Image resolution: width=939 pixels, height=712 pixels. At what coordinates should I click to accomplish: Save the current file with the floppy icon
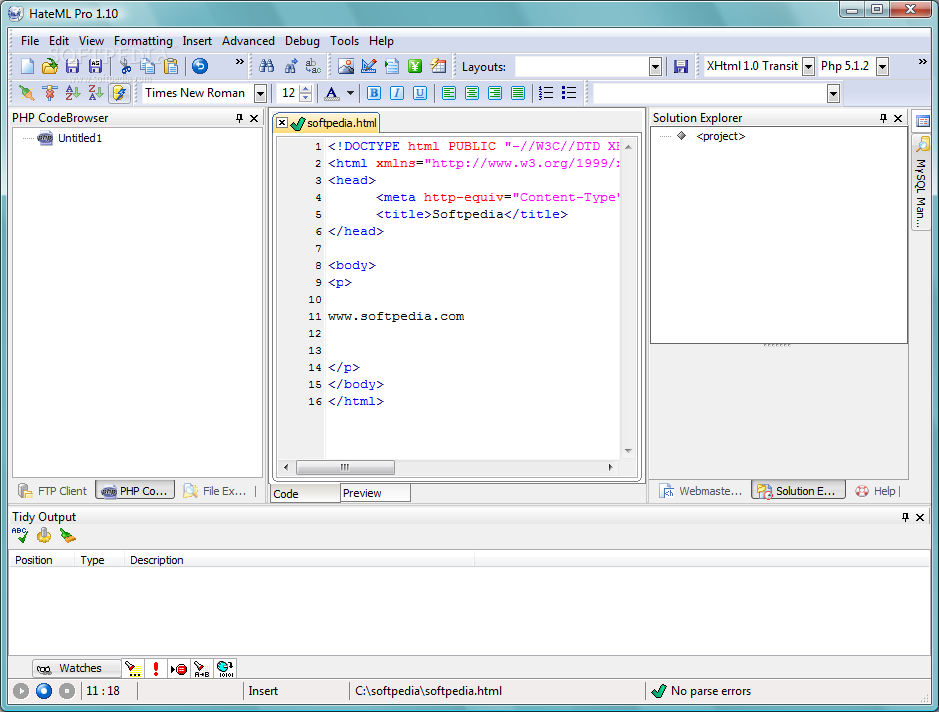(72, 66)
